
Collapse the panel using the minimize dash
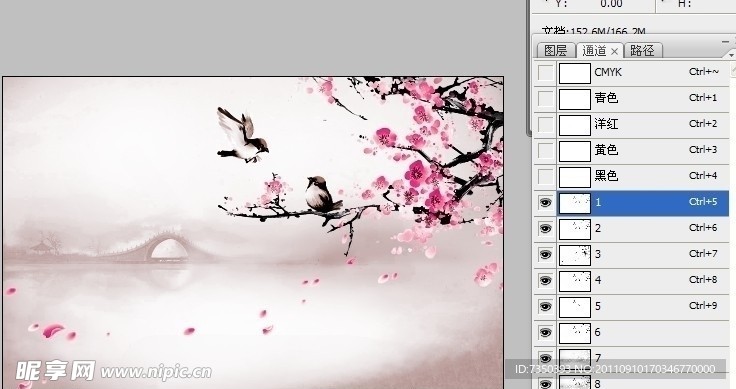coord(726,42)
